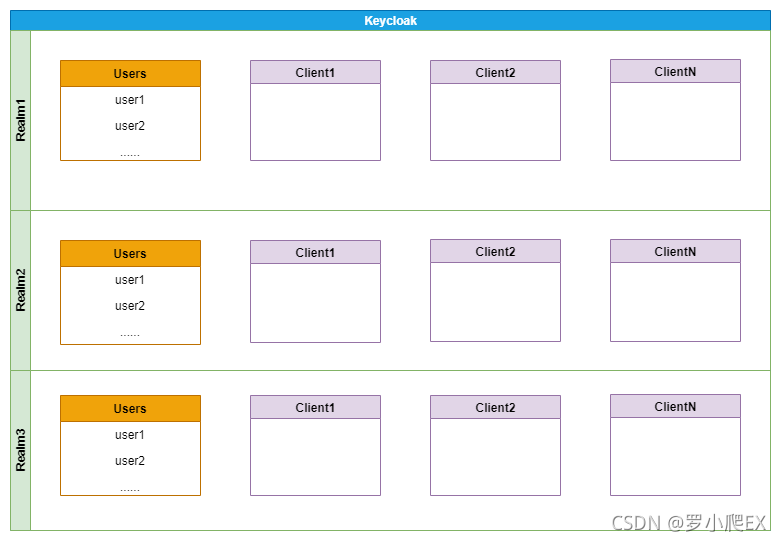Image resolution: width=781 pixels, height=541 pixels.
Task: Select the Realm1 swimlane label
Action: 20,121
